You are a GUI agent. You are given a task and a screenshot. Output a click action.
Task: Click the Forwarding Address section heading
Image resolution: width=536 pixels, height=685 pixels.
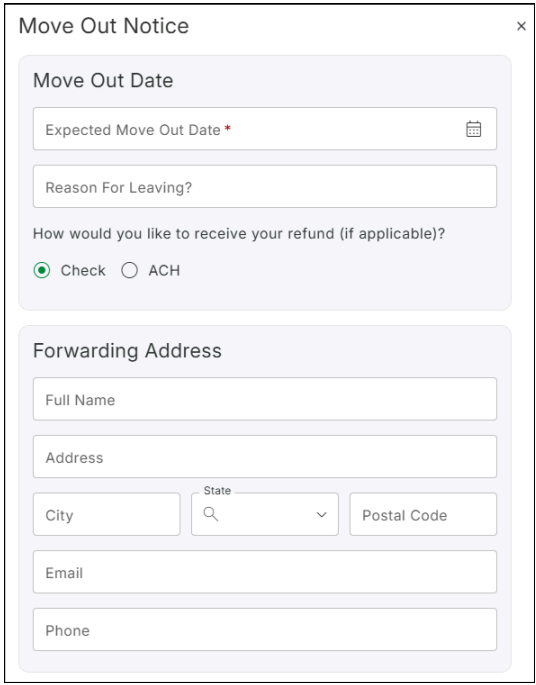coord(127,351)
